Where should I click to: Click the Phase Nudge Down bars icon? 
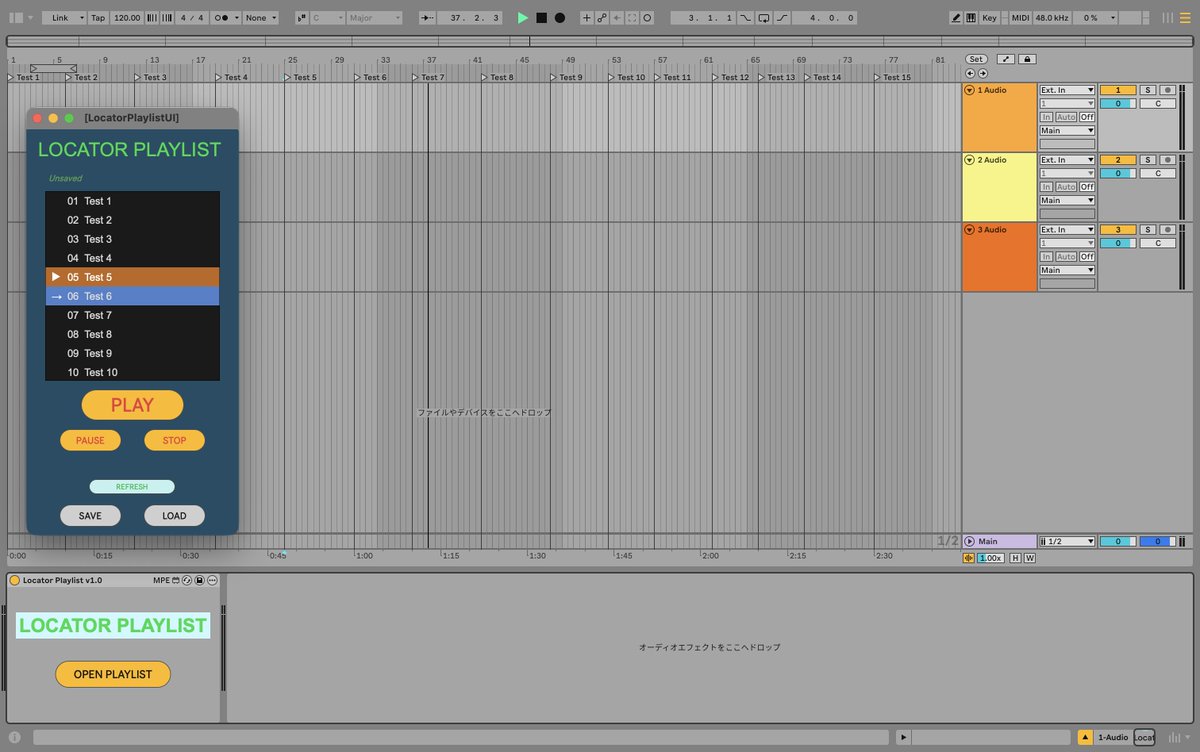(x=152, y=18)
